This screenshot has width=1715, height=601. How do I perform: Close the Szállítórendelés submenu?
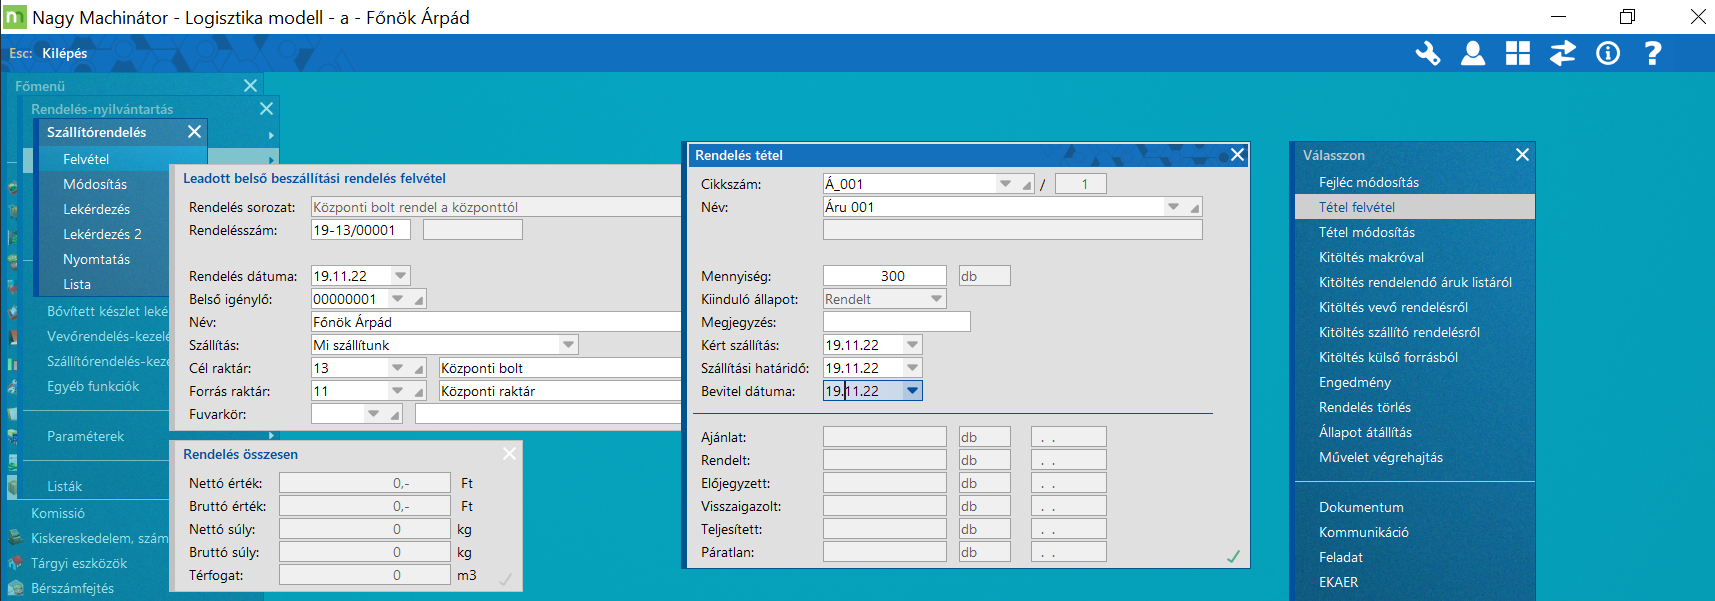(x=194, y=132)
